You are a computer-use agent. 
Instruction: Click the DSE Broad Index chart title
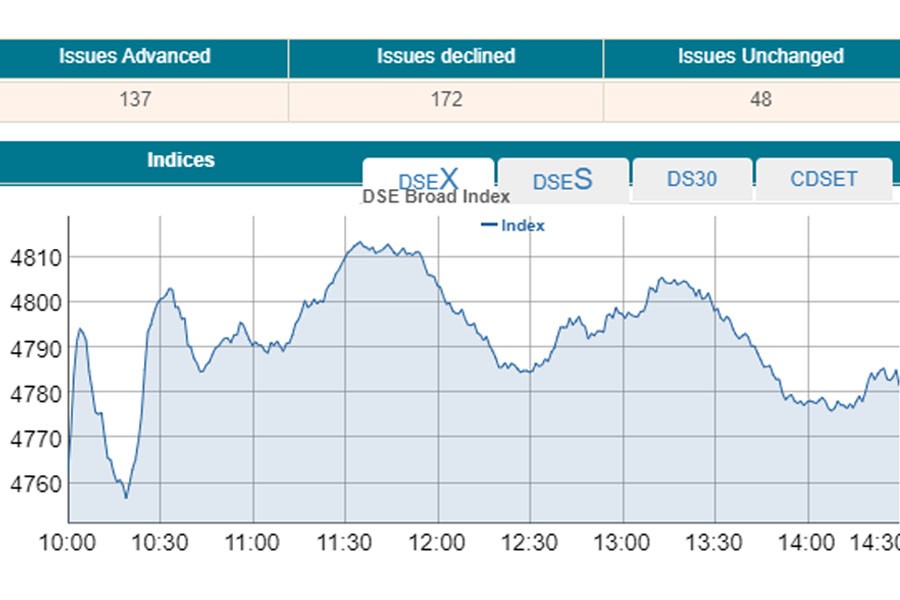(x=435, y=197)
